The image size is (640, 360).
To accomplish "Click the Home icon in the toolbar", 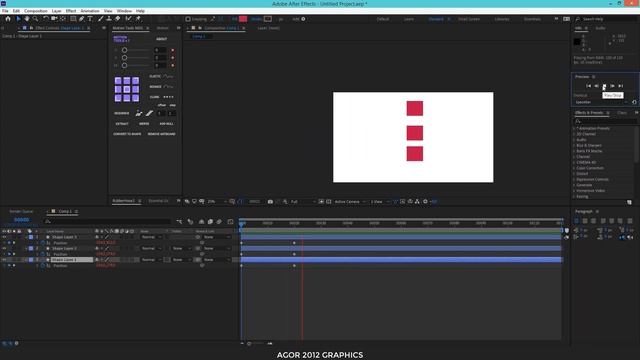I will (8, 19).
